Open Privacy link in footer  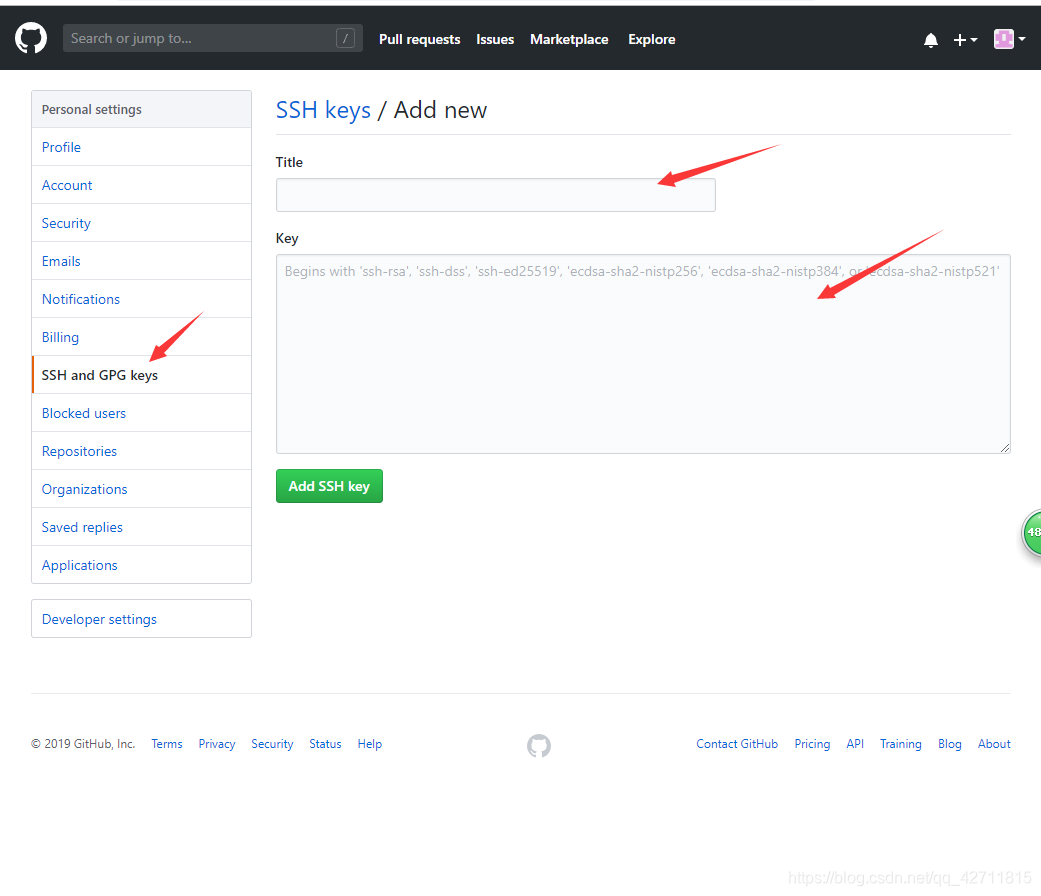(x=216, y=744)
